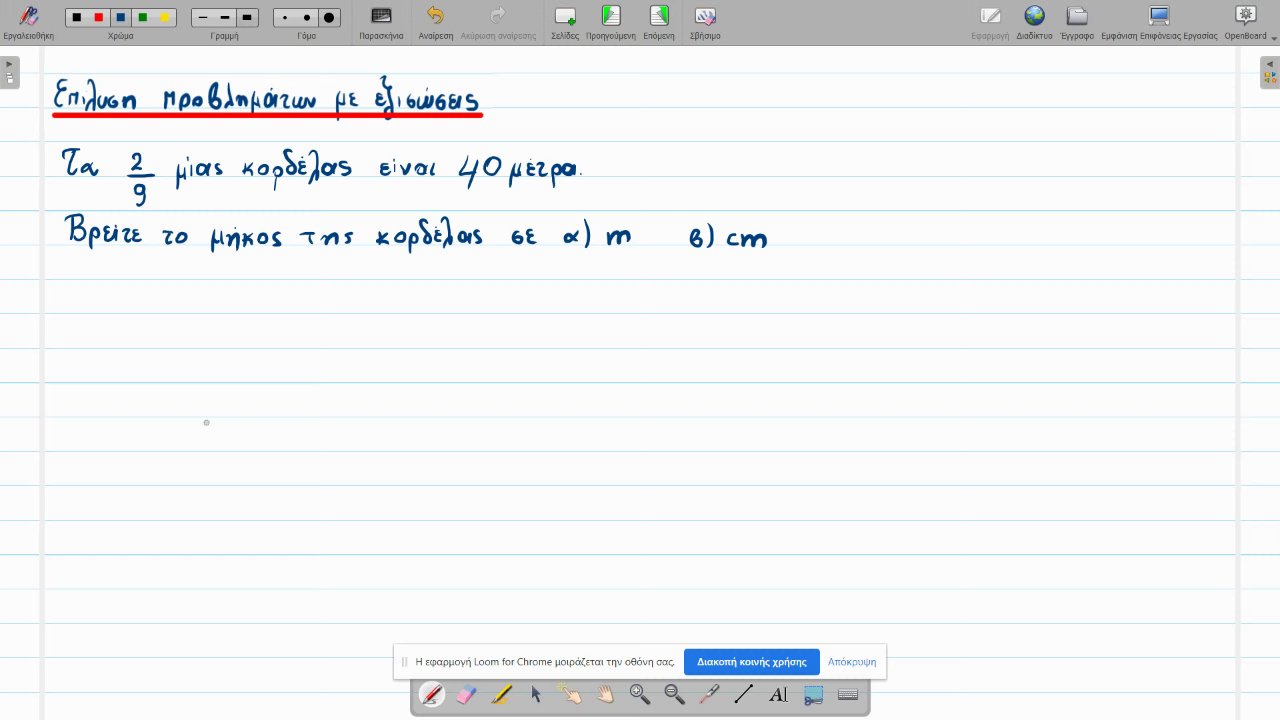Open the OpenBoard main menu

(1246, 22)
